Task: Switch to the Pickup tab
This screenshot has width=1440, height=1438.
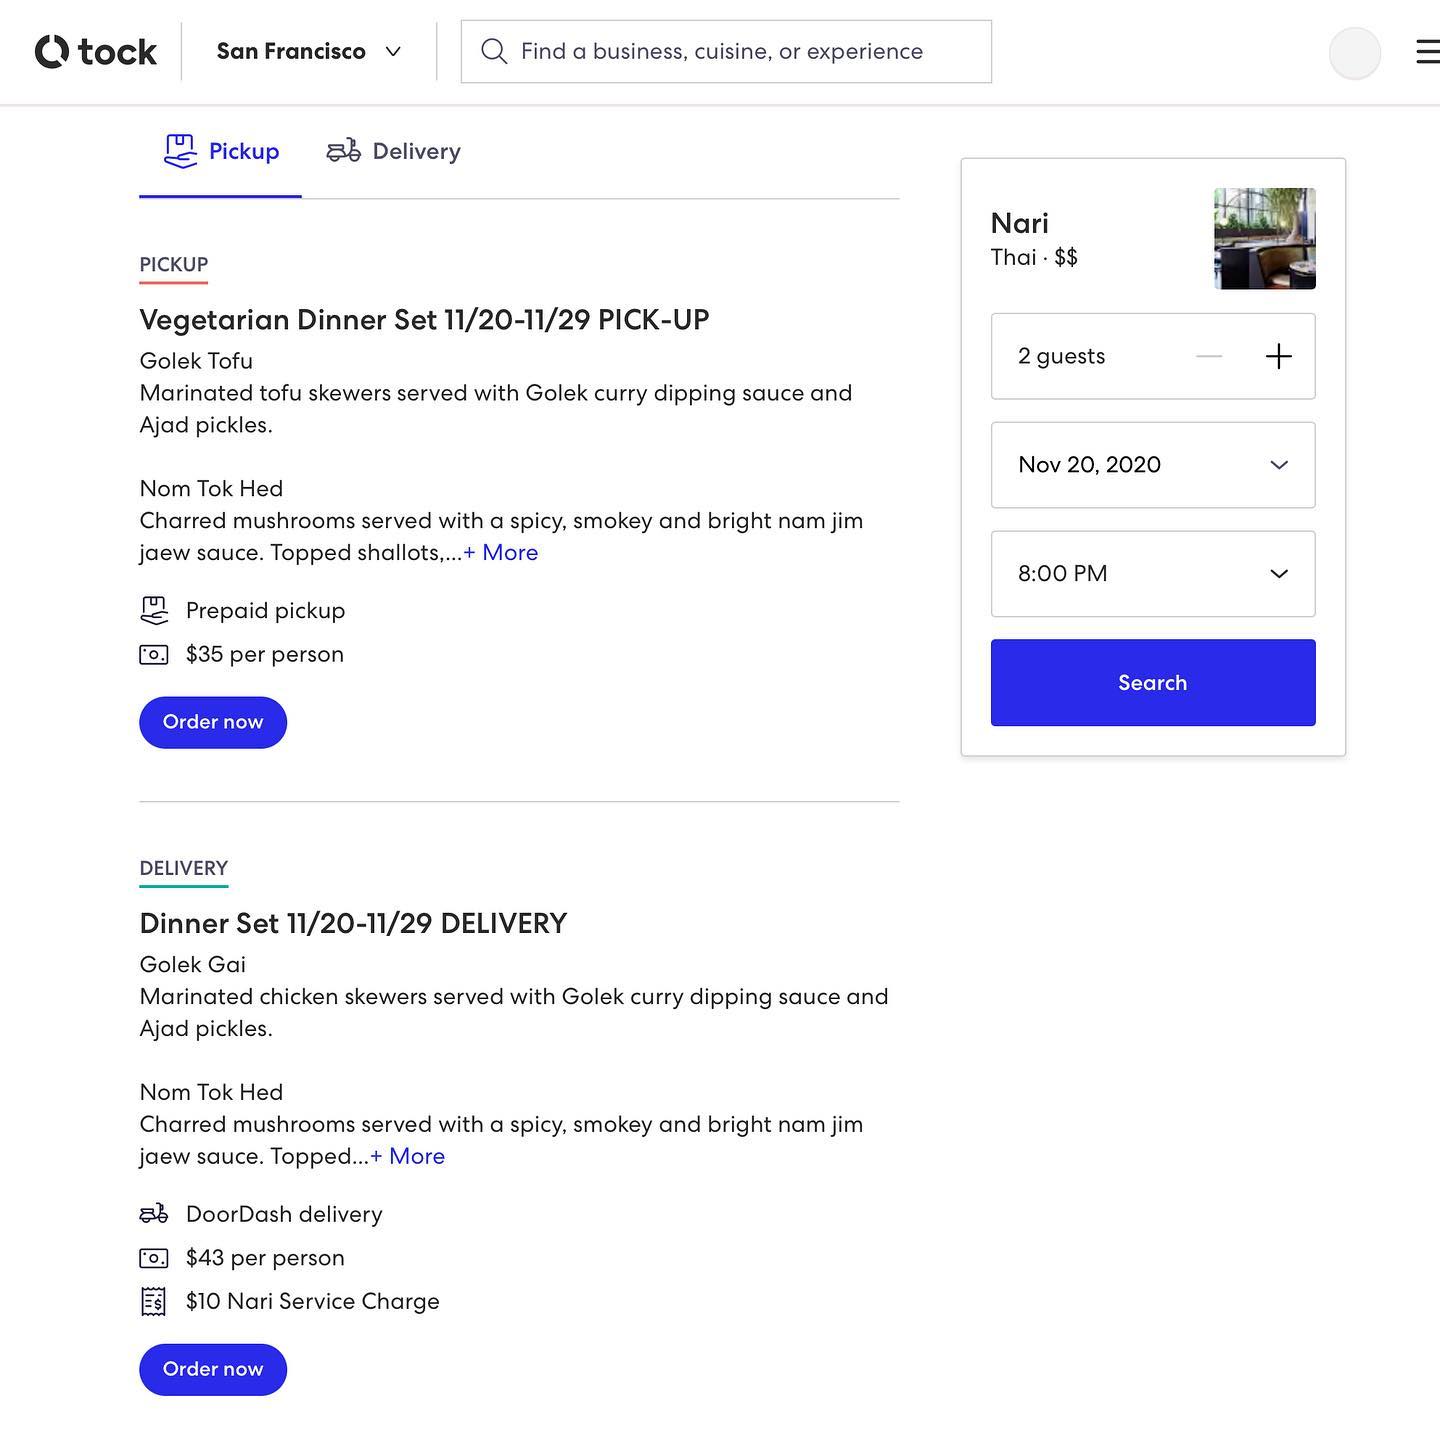Action: (x=222, y=152)
